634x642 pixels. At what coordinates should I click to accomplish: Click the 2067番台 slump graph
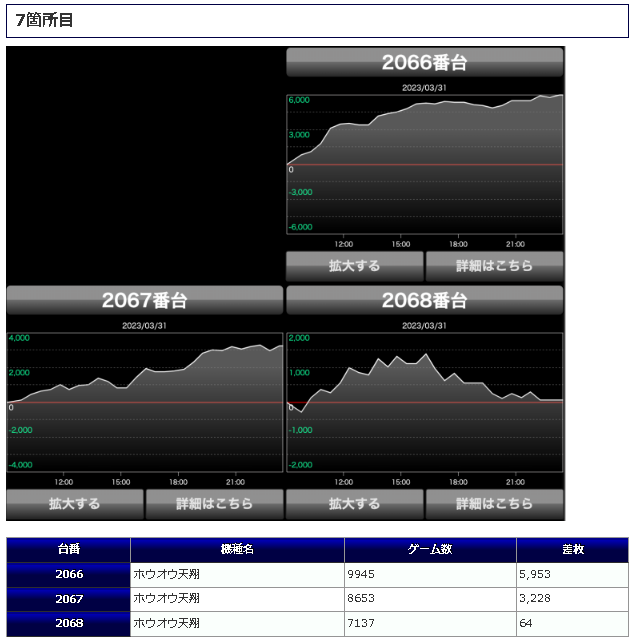(145, 402)
